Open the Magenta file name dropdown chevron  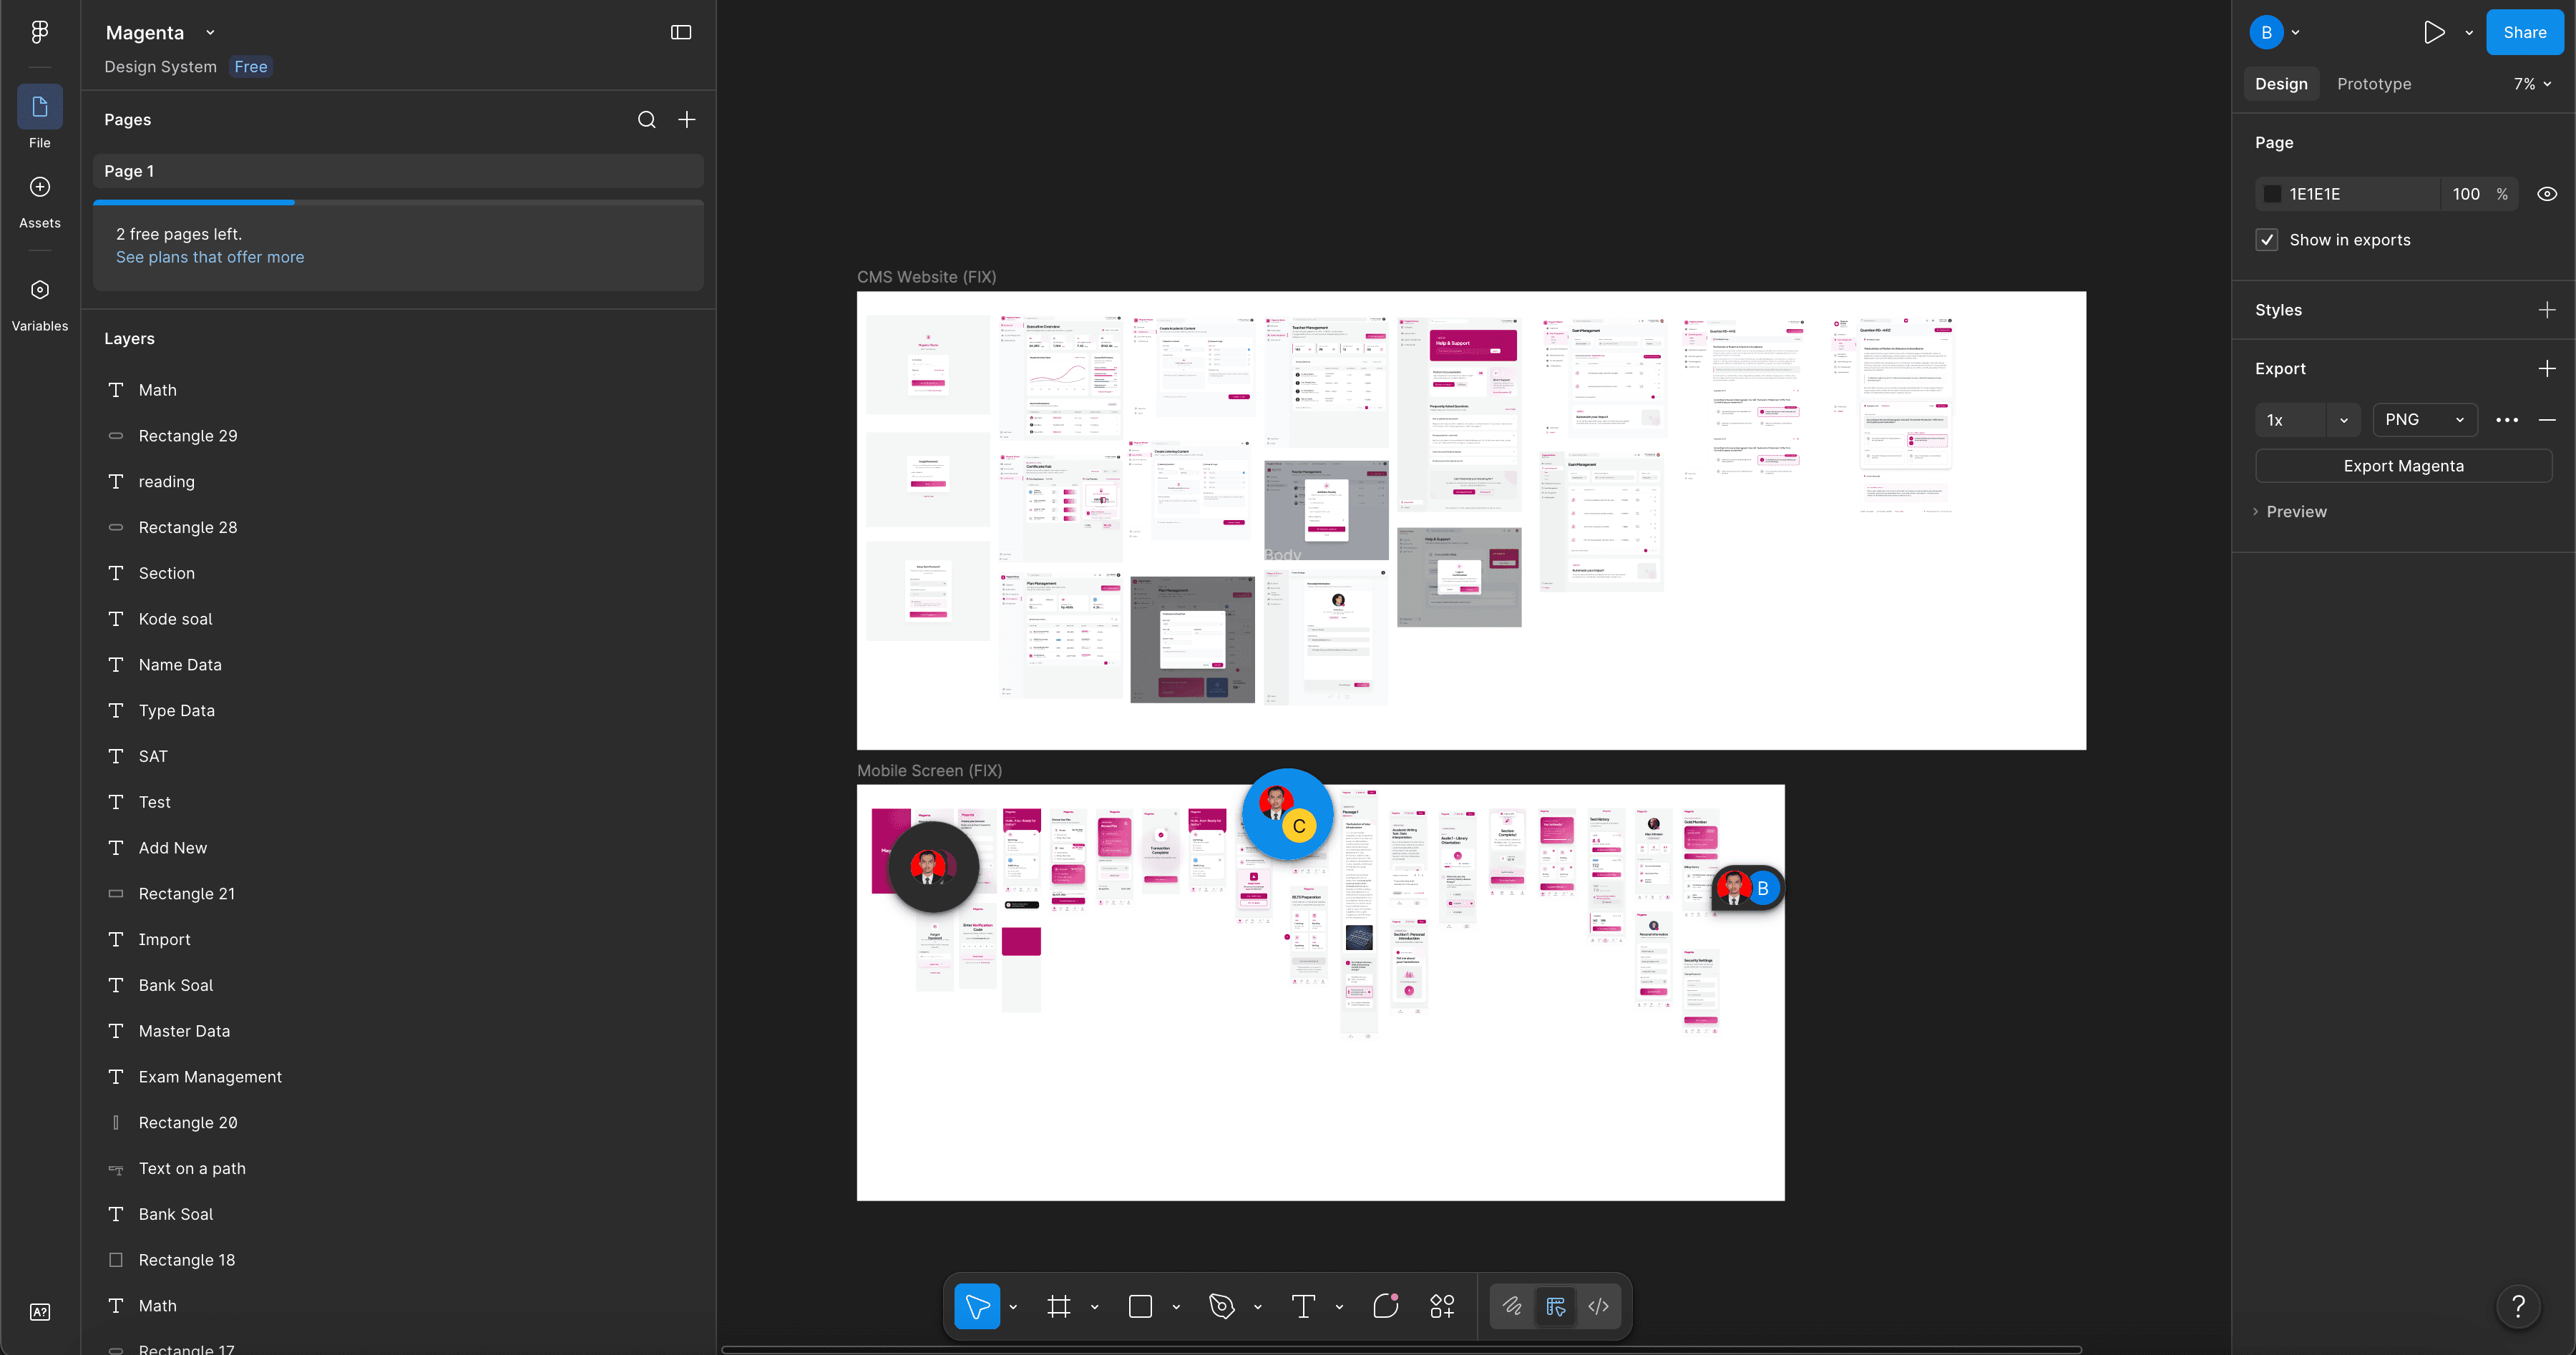210,32
